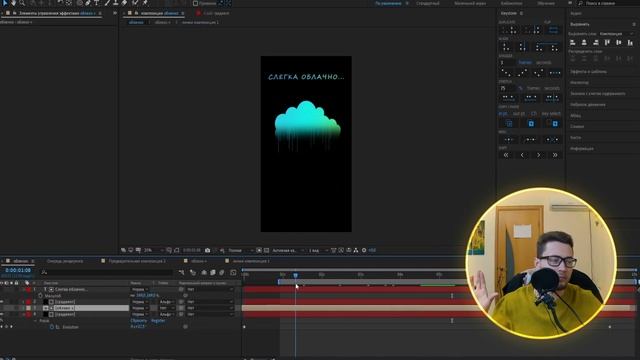Click Поиск в справке search field
The image size is (640, 360).
tap(608, 3)
